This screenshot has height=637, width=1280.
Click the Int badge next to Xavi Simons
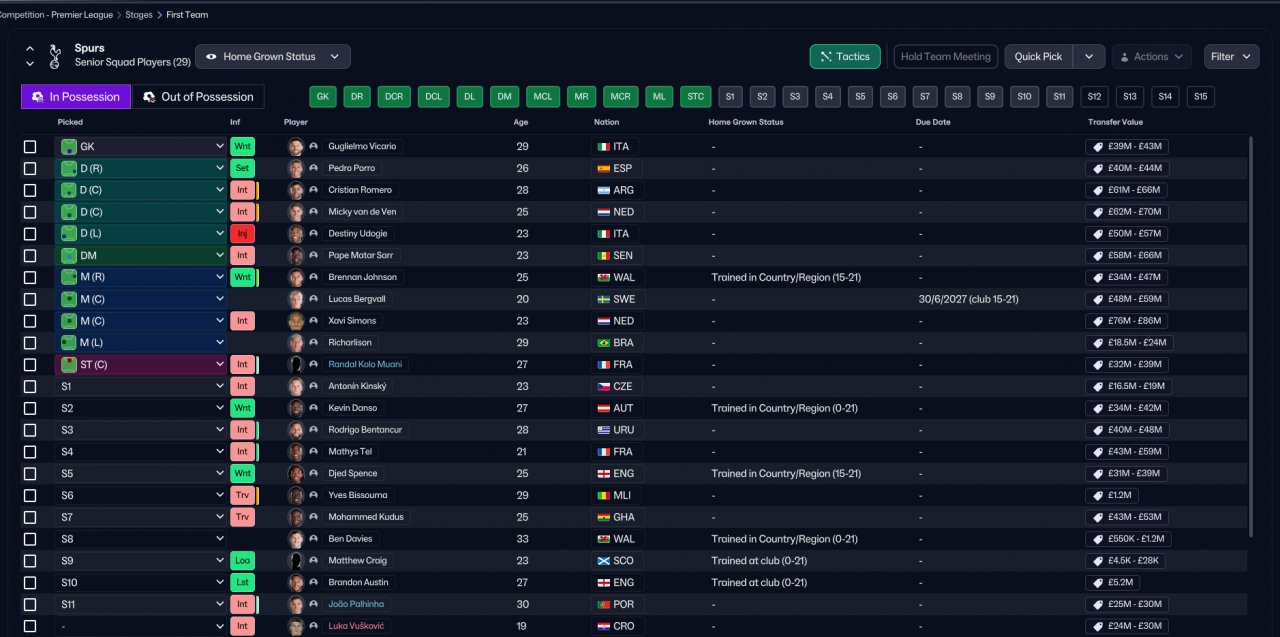(x=242, y=321)
